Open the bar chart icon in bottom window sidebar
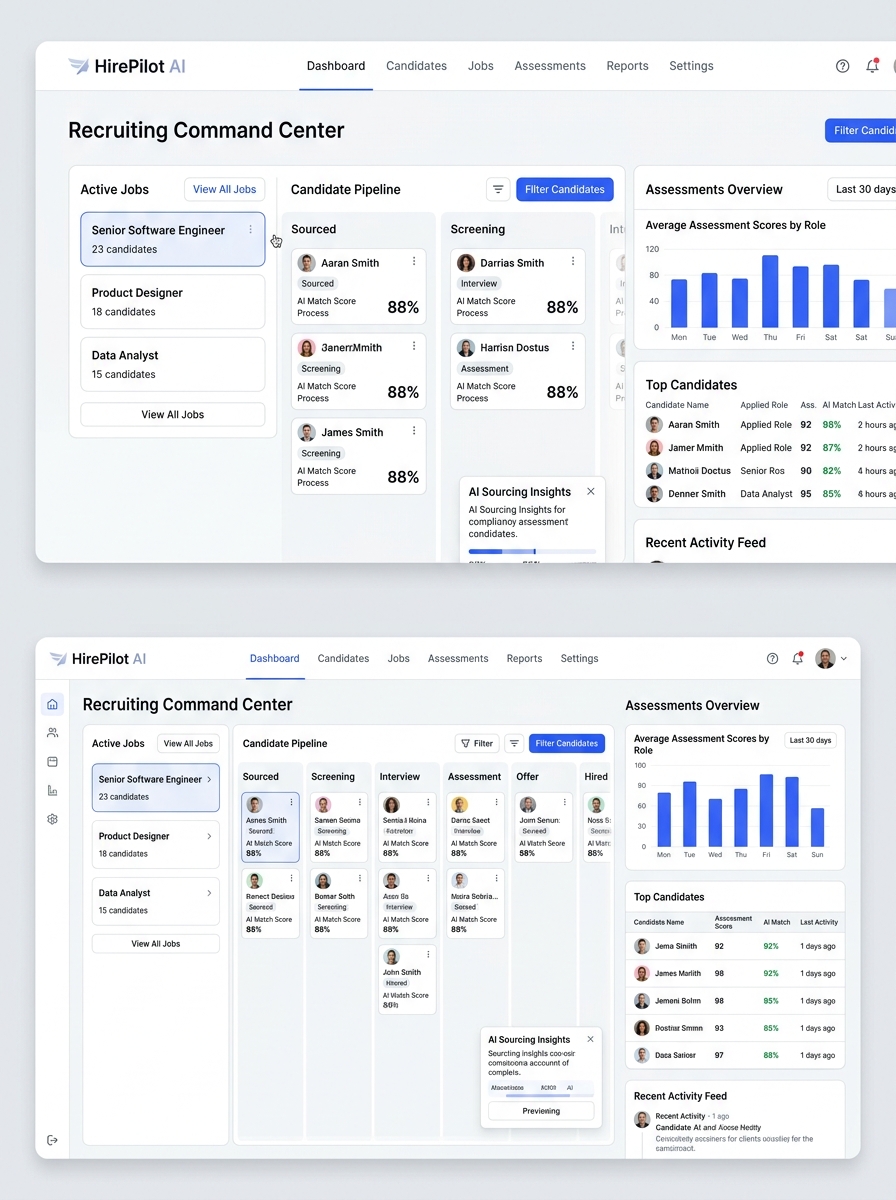The height and width of the screenshot is (1200, 896). point(52,790)
